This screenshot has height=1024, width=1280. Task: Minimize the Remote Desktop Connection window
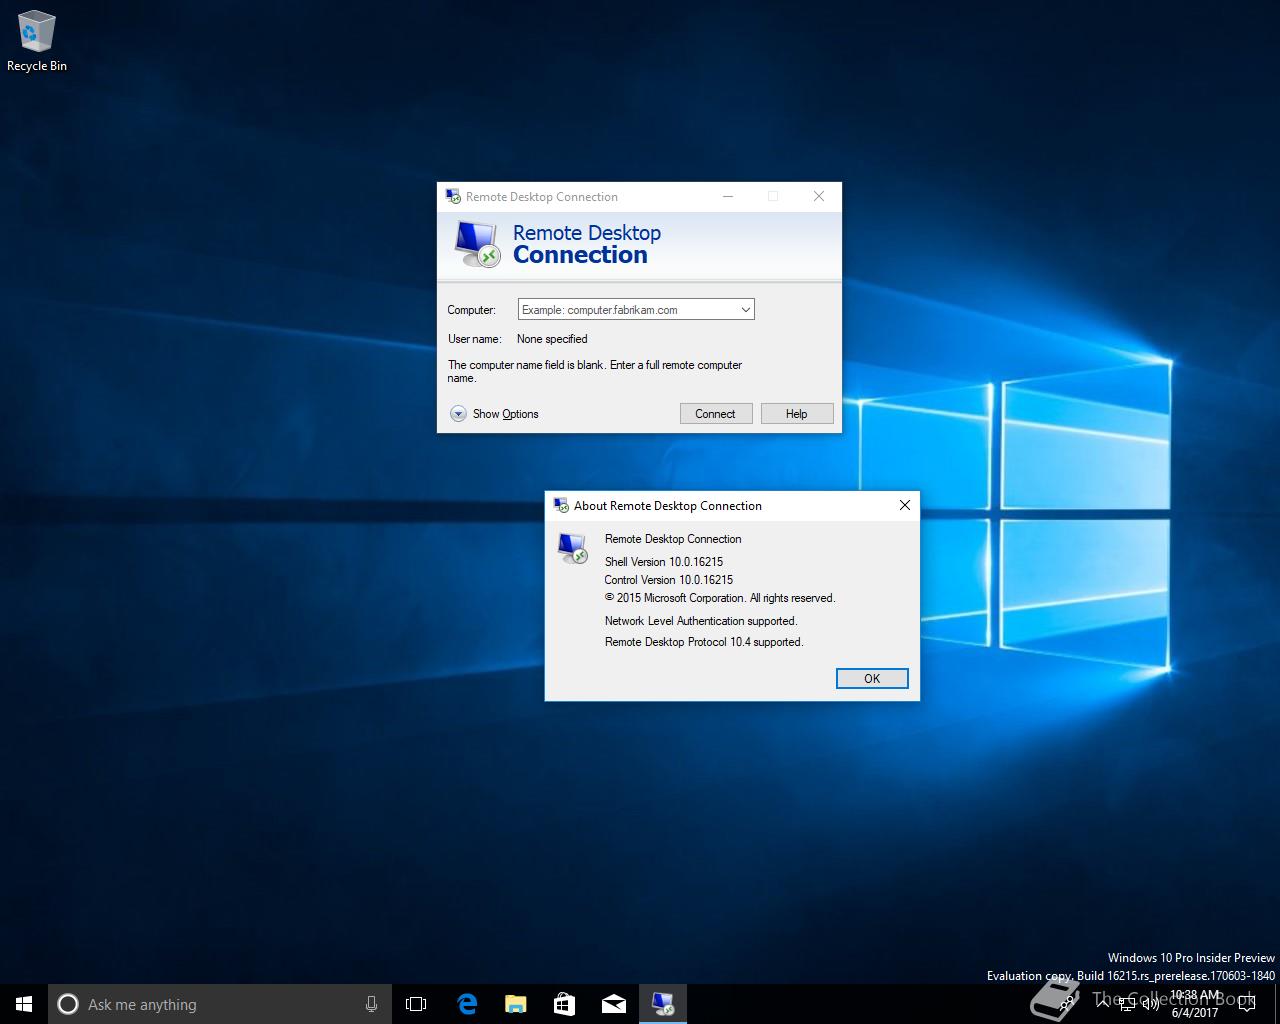pos(728,196)
